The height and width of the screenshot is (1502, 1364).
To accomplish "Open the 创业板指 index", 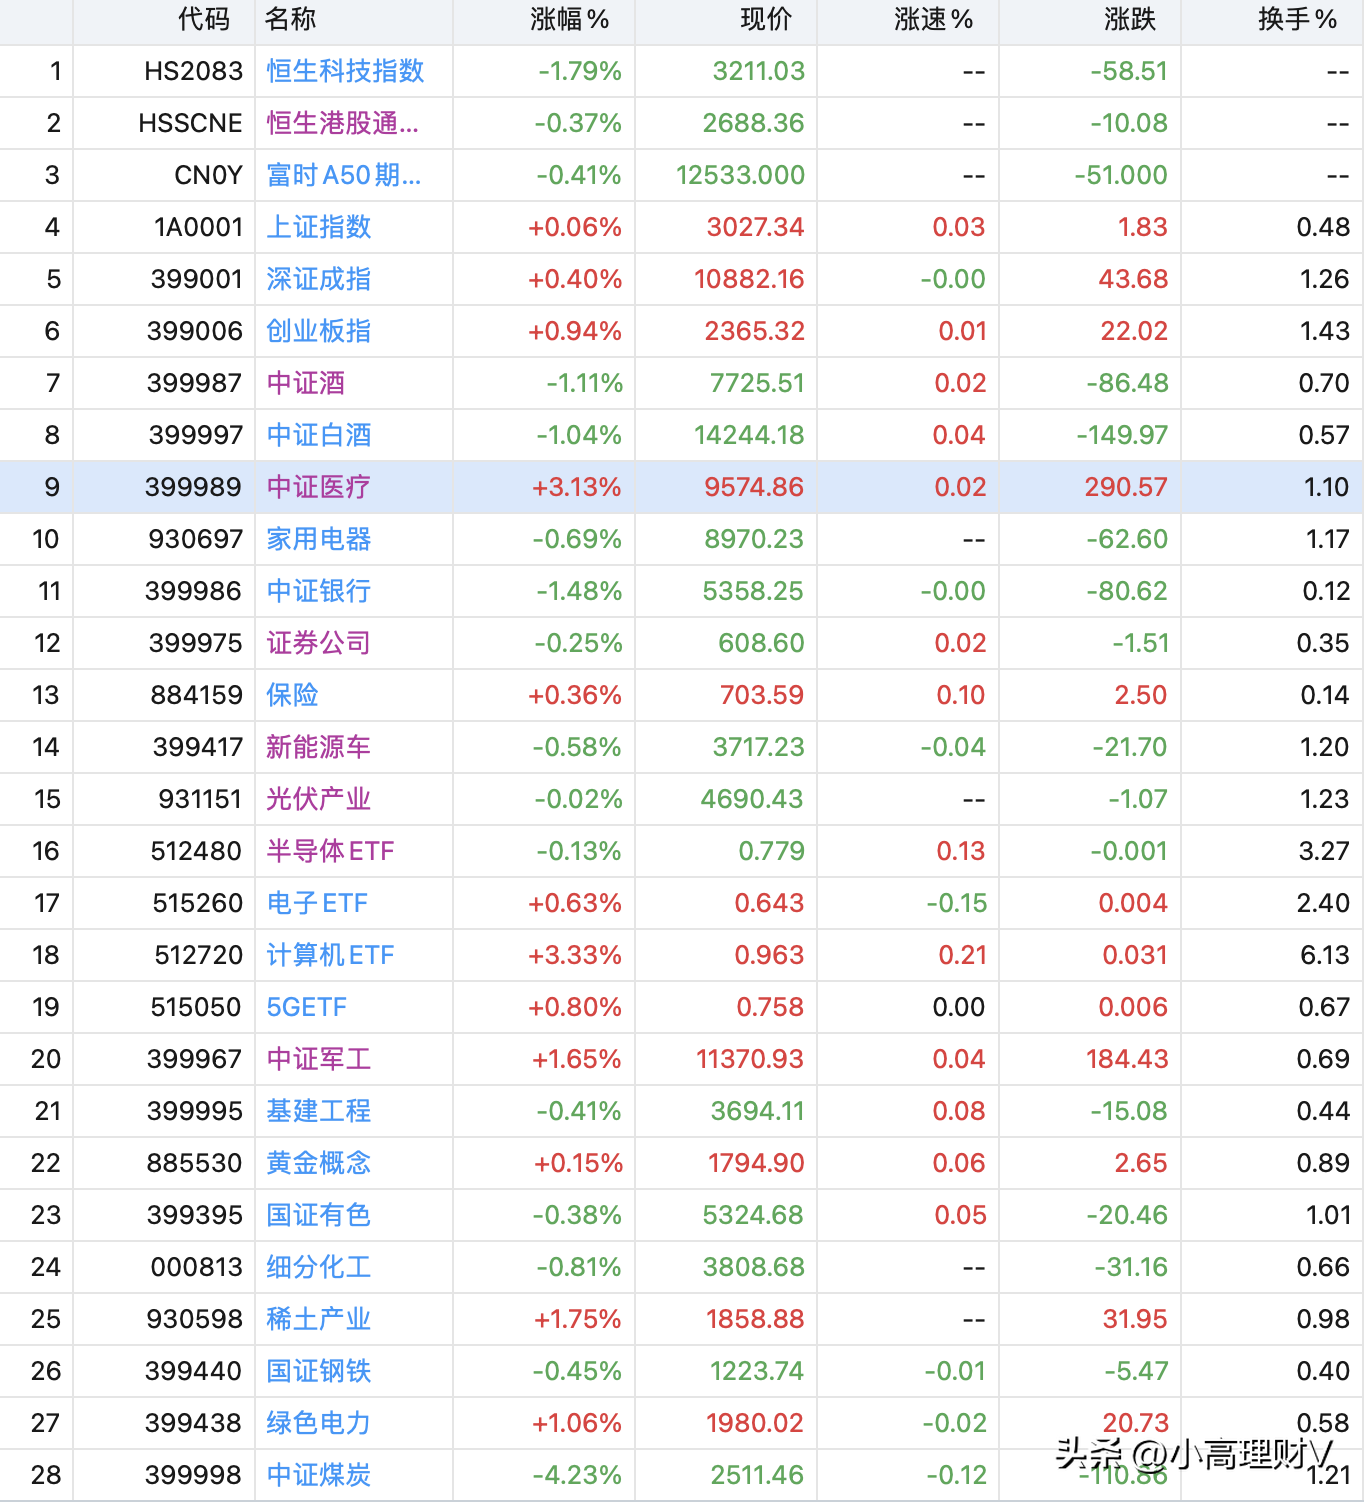I will (x=319, y=331).
